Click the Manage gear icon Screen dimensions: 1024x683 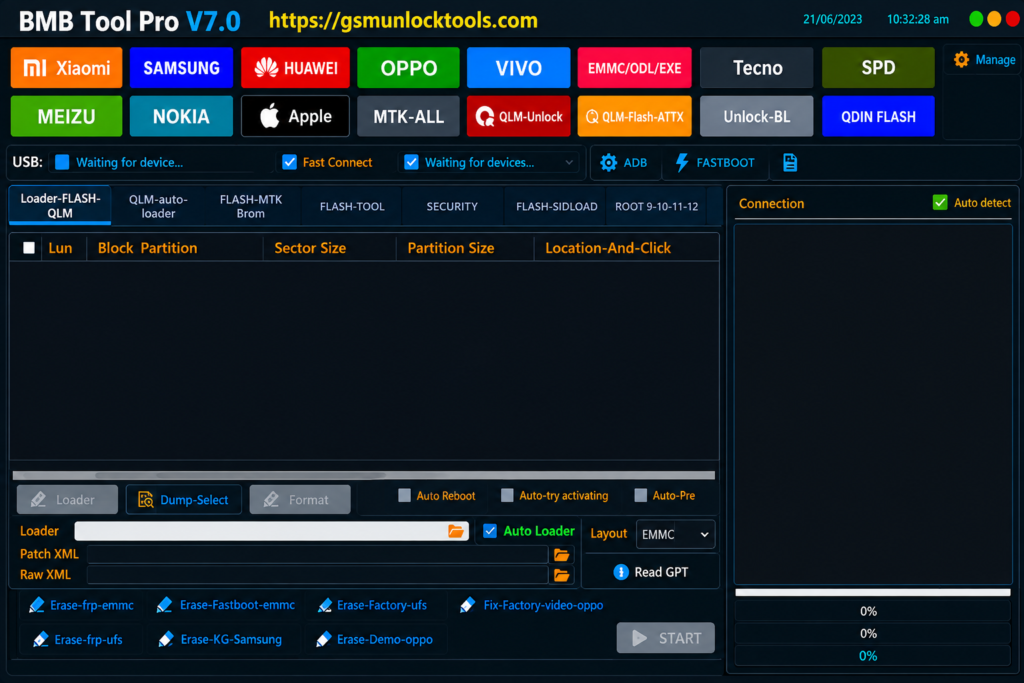pos(961,59)
